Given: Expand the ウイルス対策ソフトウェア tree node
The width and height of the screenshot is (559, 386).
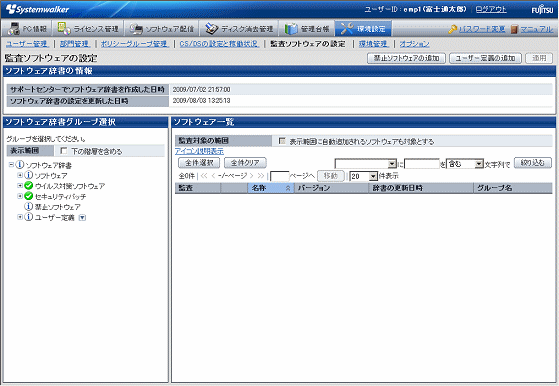Looking at the screenshot, I should (20, 185).
